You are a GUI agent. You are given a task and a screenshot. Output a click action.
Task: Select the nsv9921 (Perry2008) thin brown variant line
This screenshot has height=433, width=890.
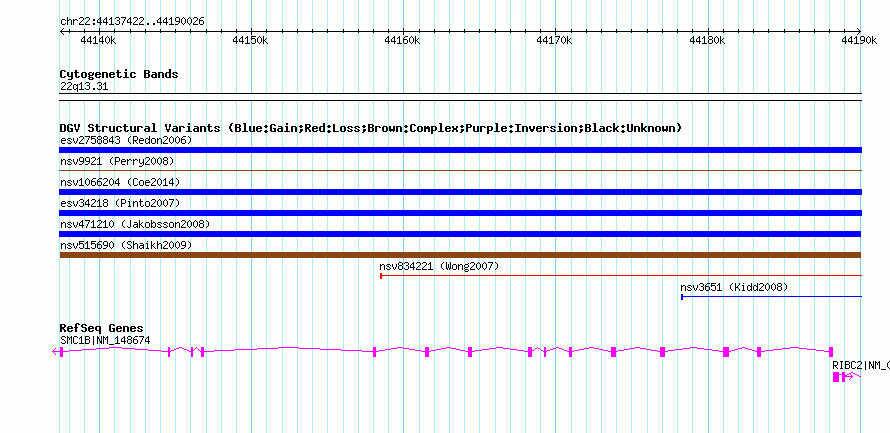(x=460, y=170)
